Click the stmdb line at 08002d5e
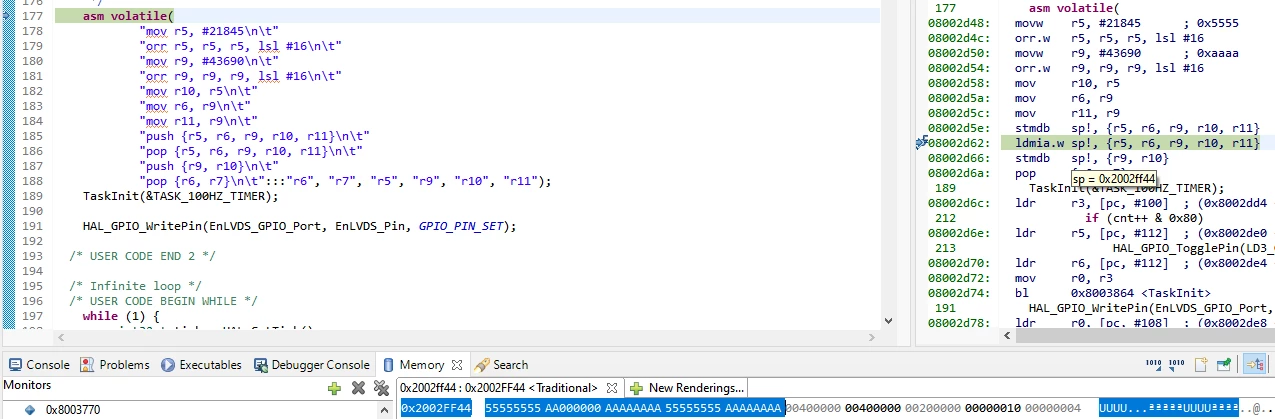This screenshot has width=1275, height=419. (1093, 128)
